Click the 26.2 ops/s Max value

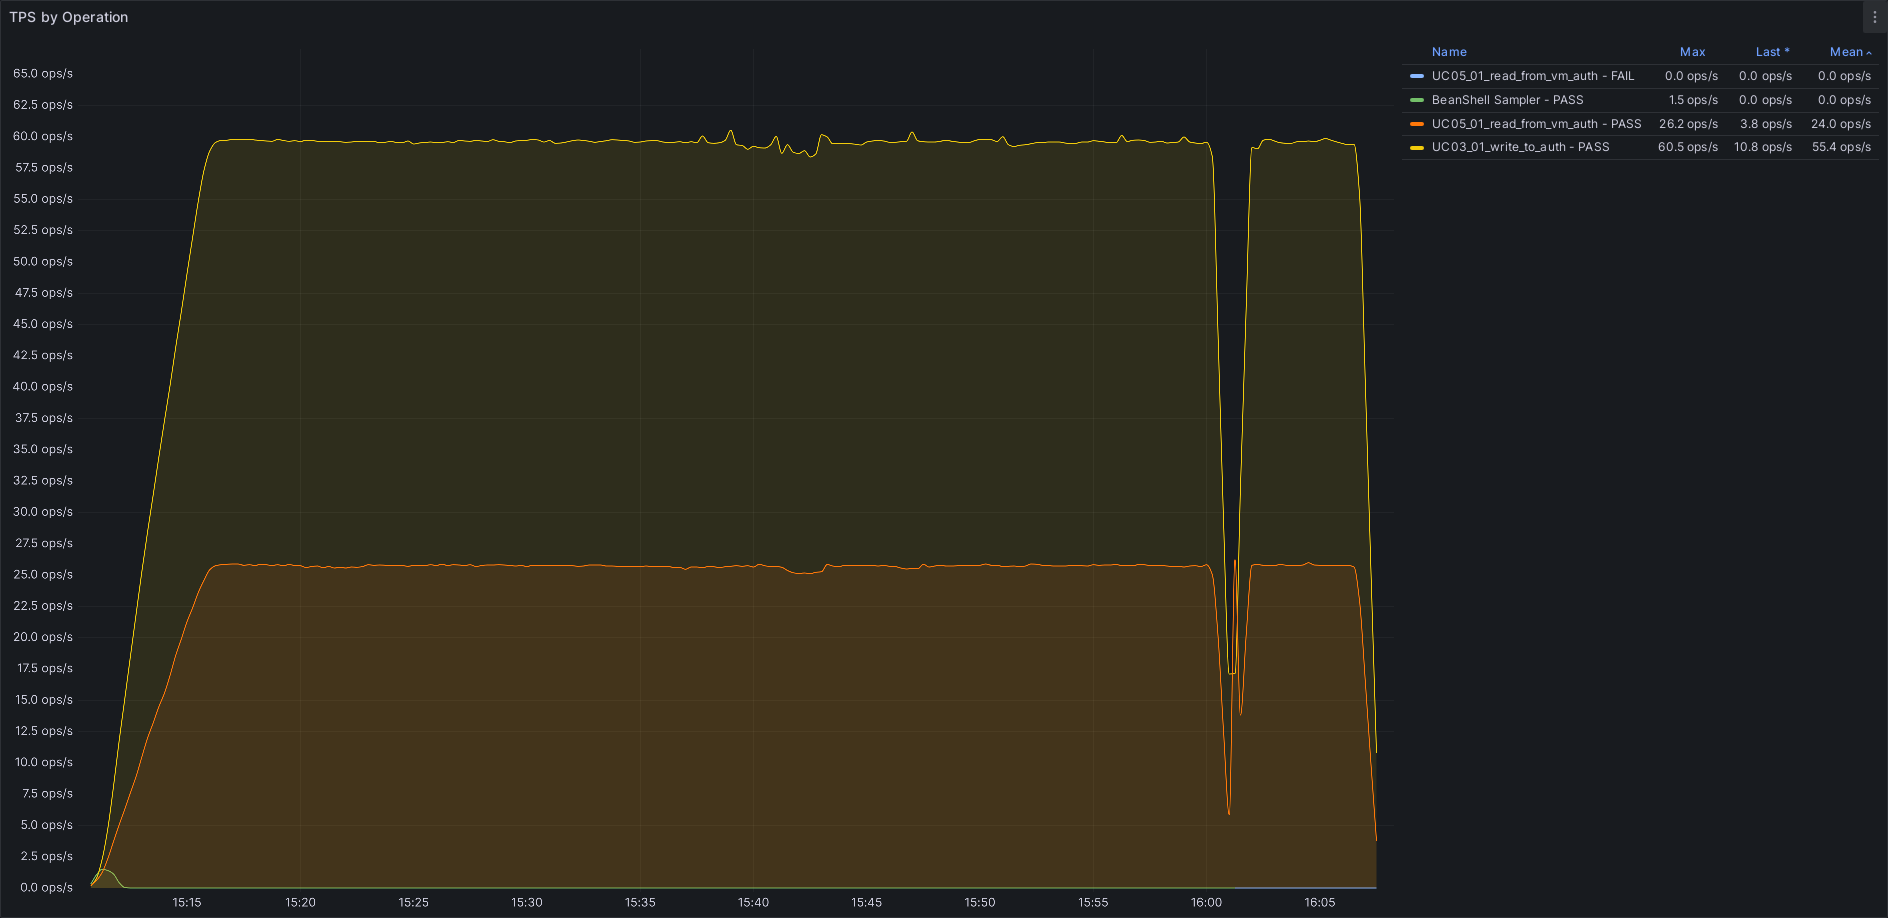click(x=1688, y=124)
